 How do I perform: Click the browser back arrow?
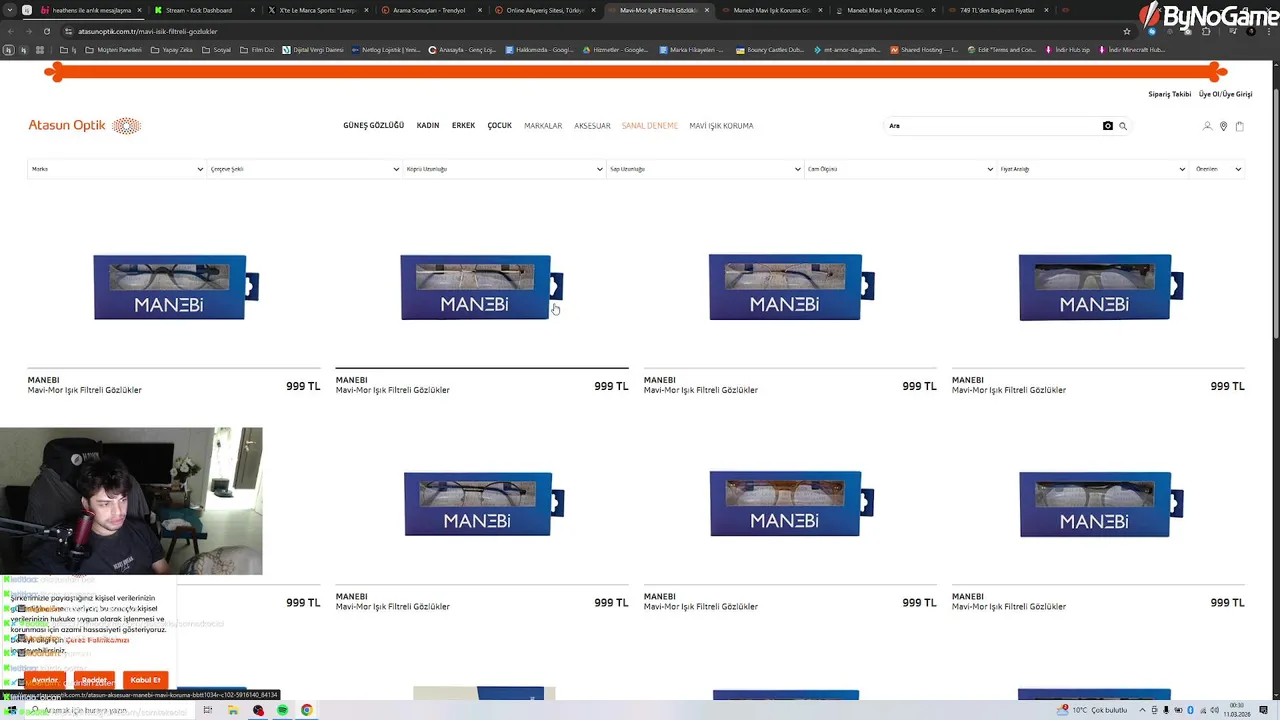10,31
